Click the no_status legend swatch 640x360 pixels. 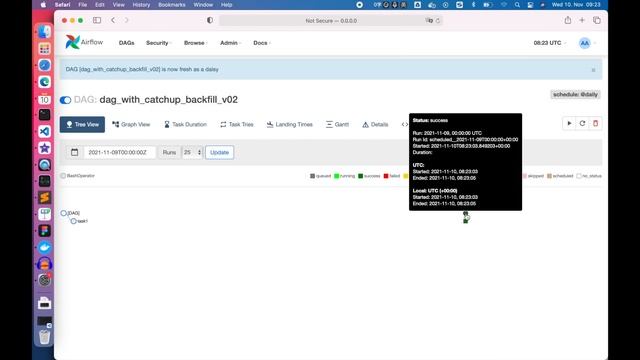point(579,176)
